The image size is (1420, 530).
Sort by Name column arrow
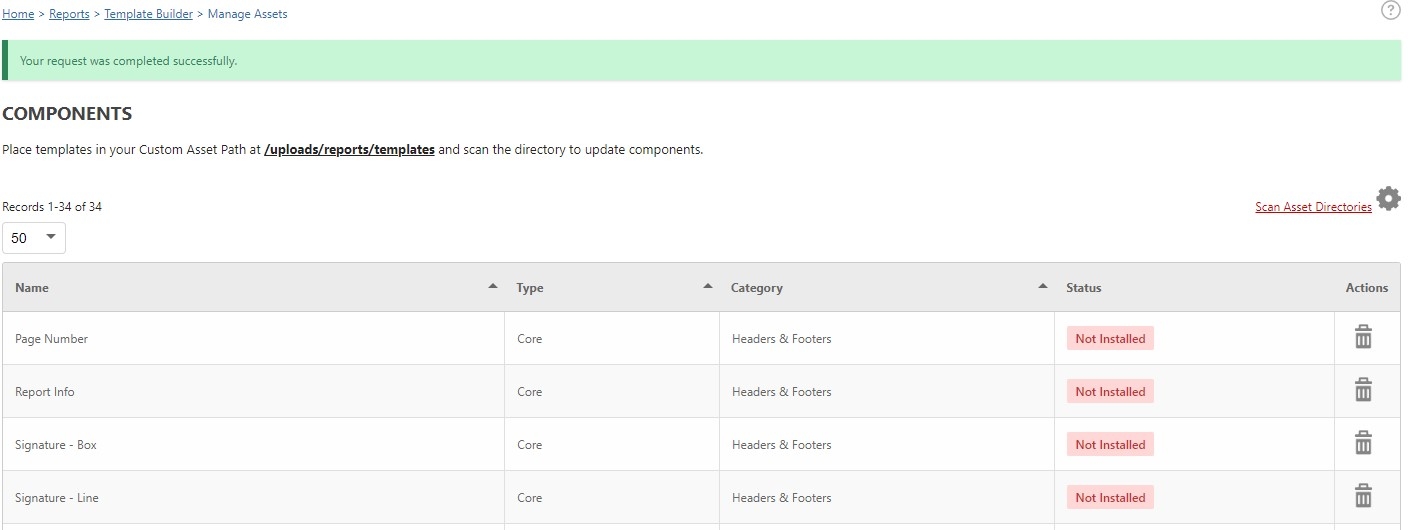(x=492, y=286)
